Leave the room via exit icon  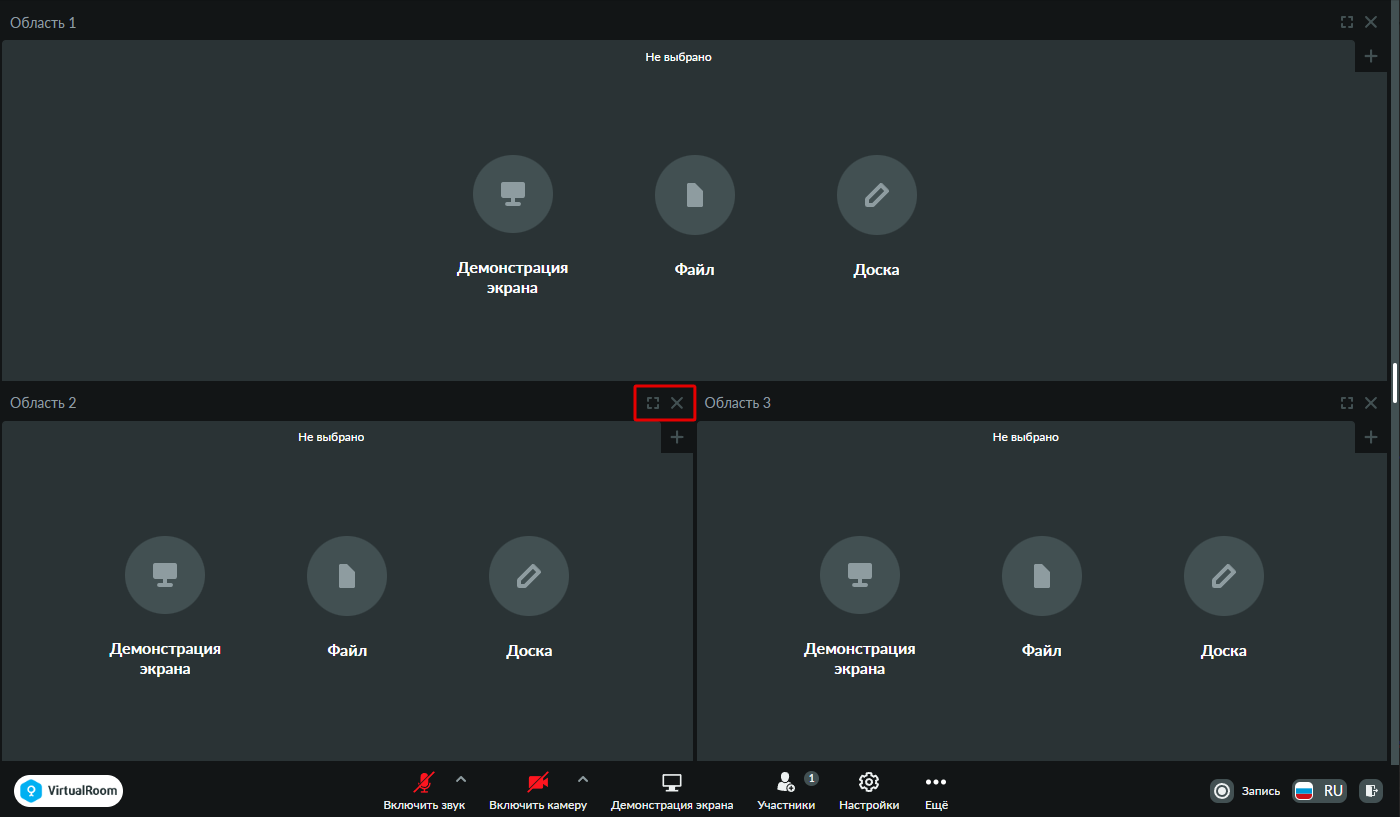point(1371,791)
